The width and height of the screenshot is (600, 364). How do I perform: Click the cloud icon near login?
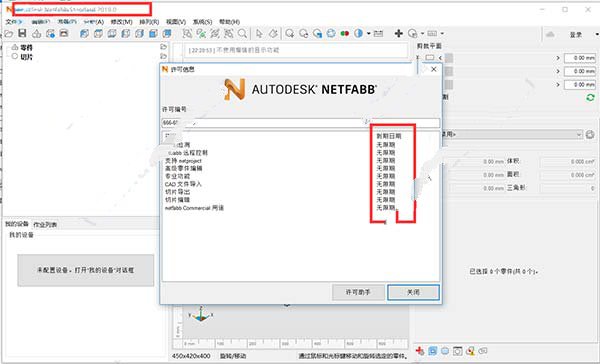tap(550, 34)
